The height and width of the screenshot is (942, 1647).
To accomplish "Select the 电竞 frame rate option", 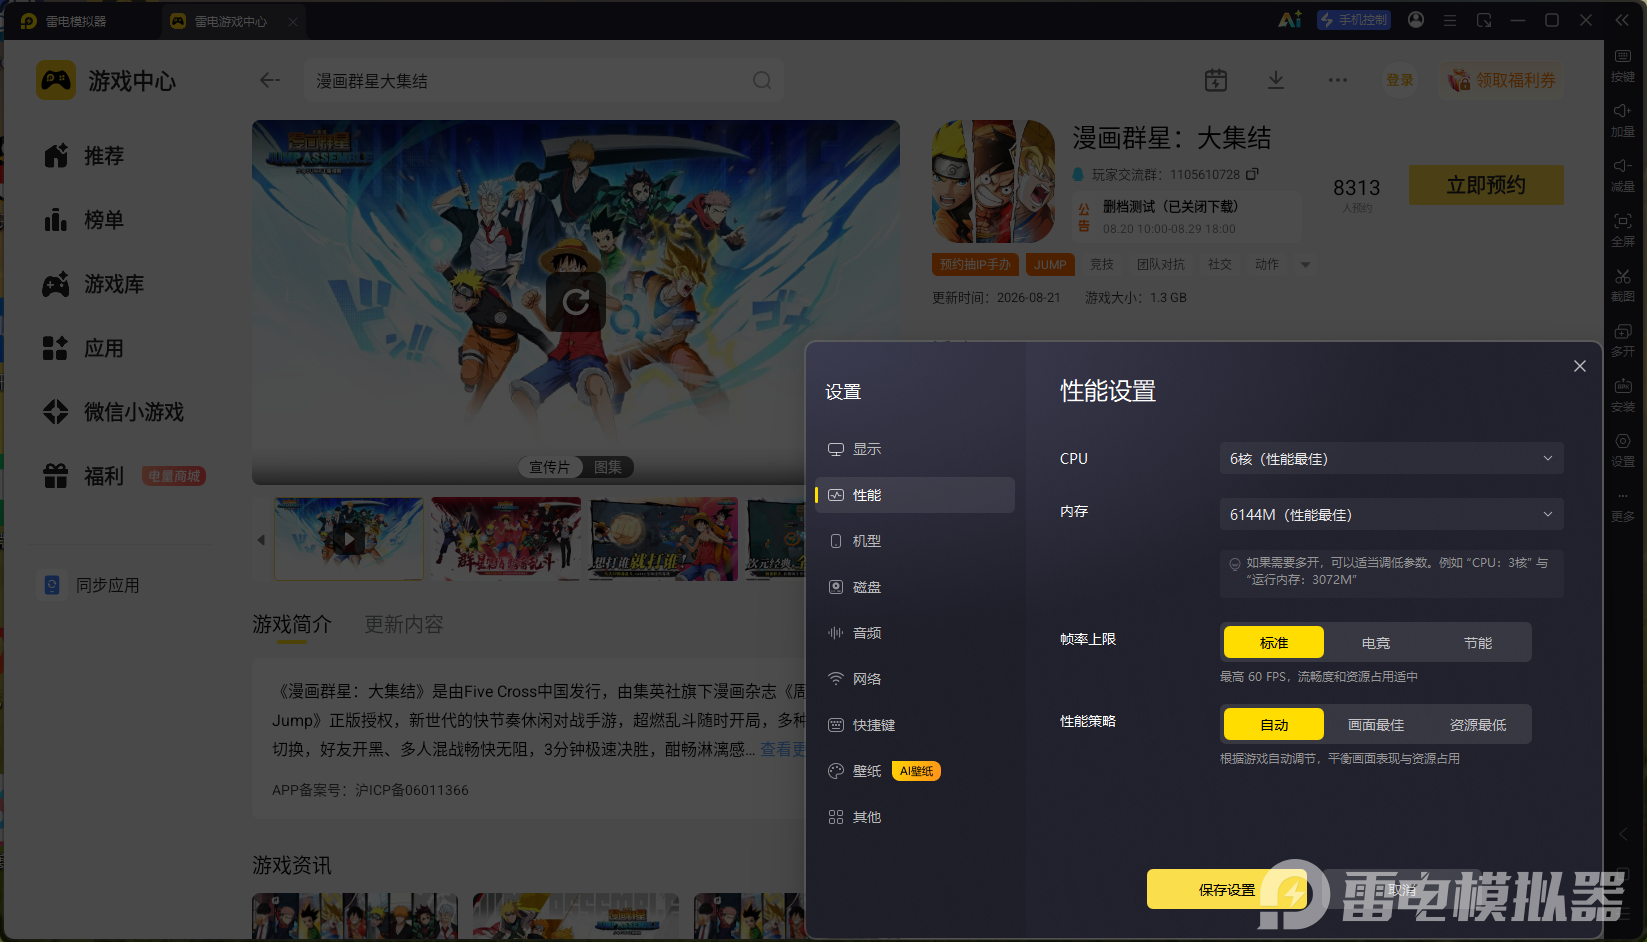I will 1376,643.
